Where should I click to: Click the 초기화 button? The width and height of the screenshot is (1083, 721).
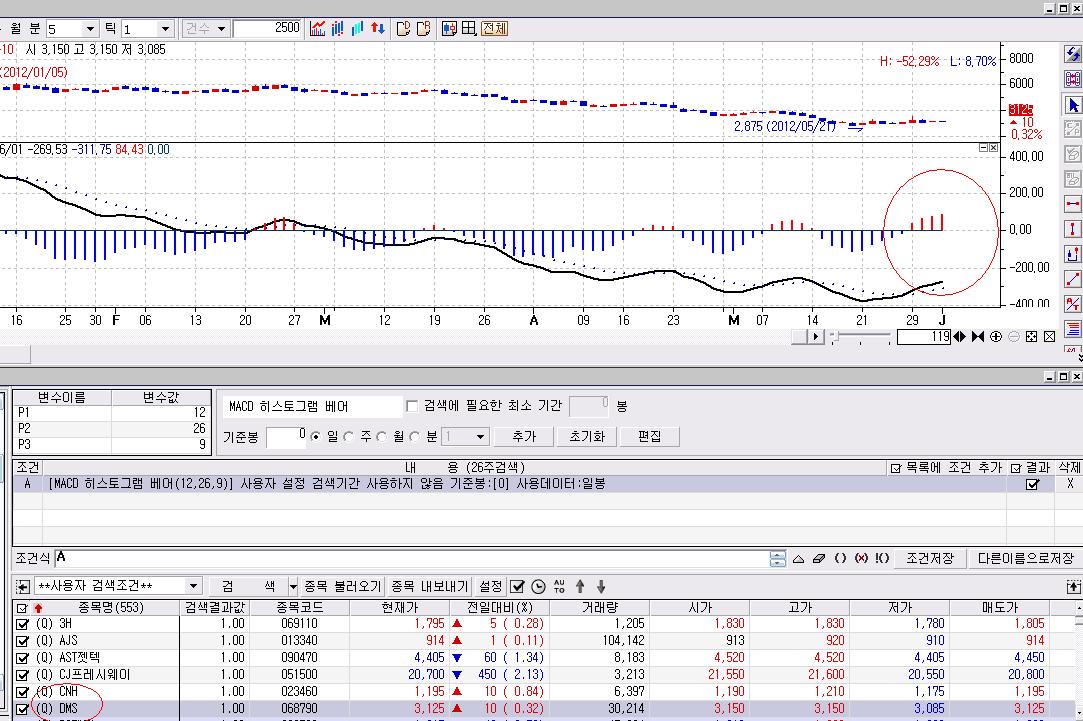click(x=587, y=436)
